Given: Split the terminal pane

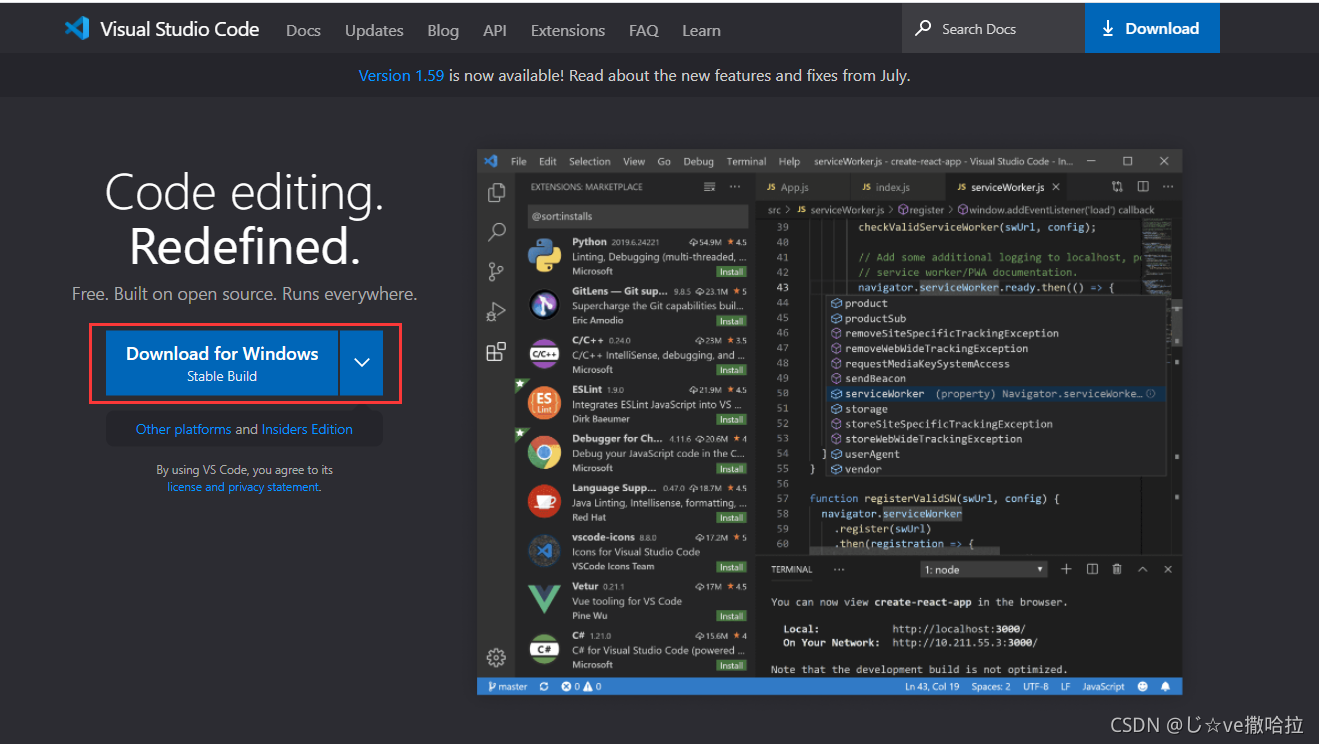Looking at the screenshot, I should [x=1092, y=569].
